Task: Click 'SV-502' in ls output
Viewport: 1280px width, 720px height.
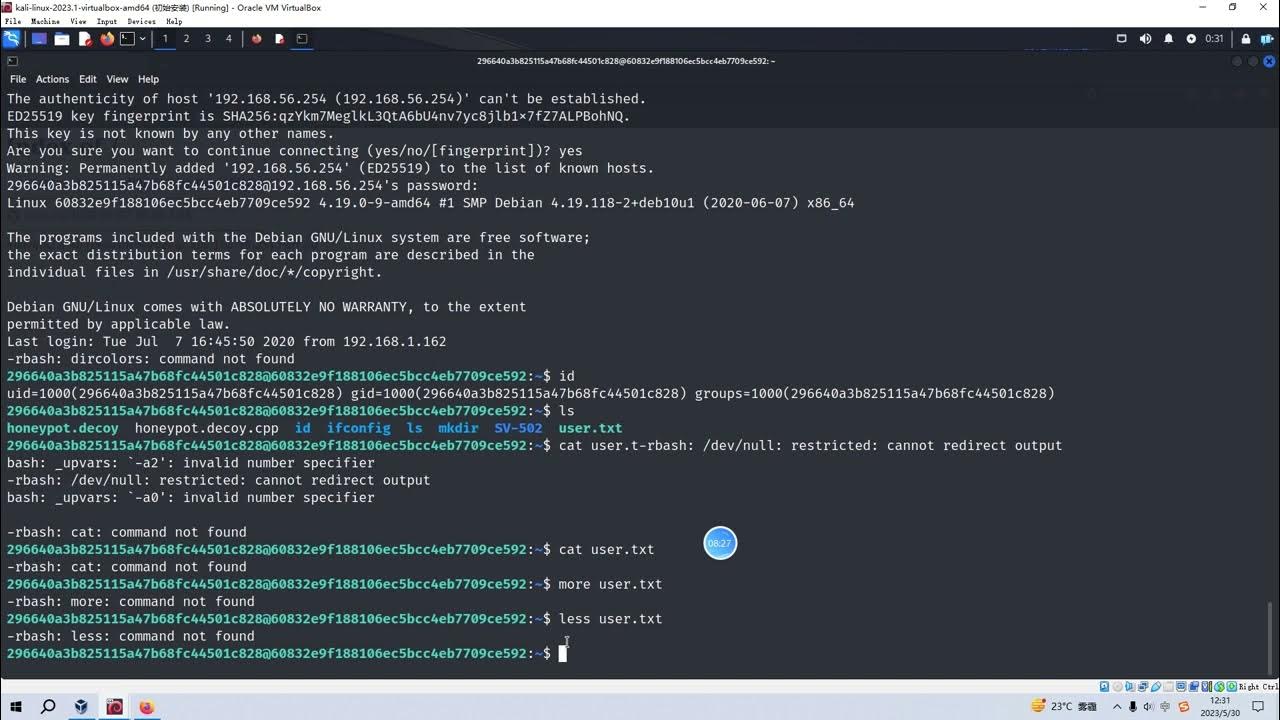Action: click(x=519, y=428)
